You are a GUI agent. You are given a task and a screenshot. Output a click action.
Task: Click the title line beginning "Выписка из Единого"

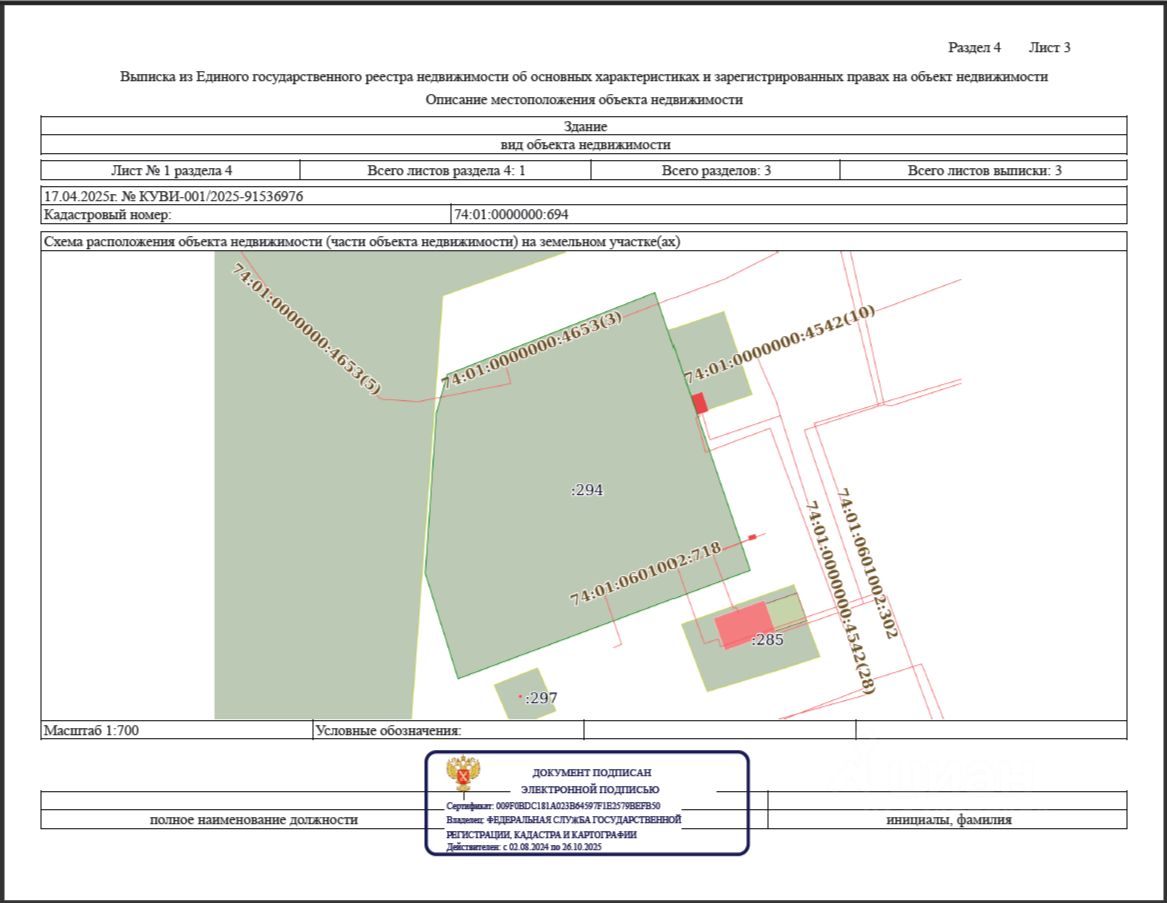(x=584, y=77)
